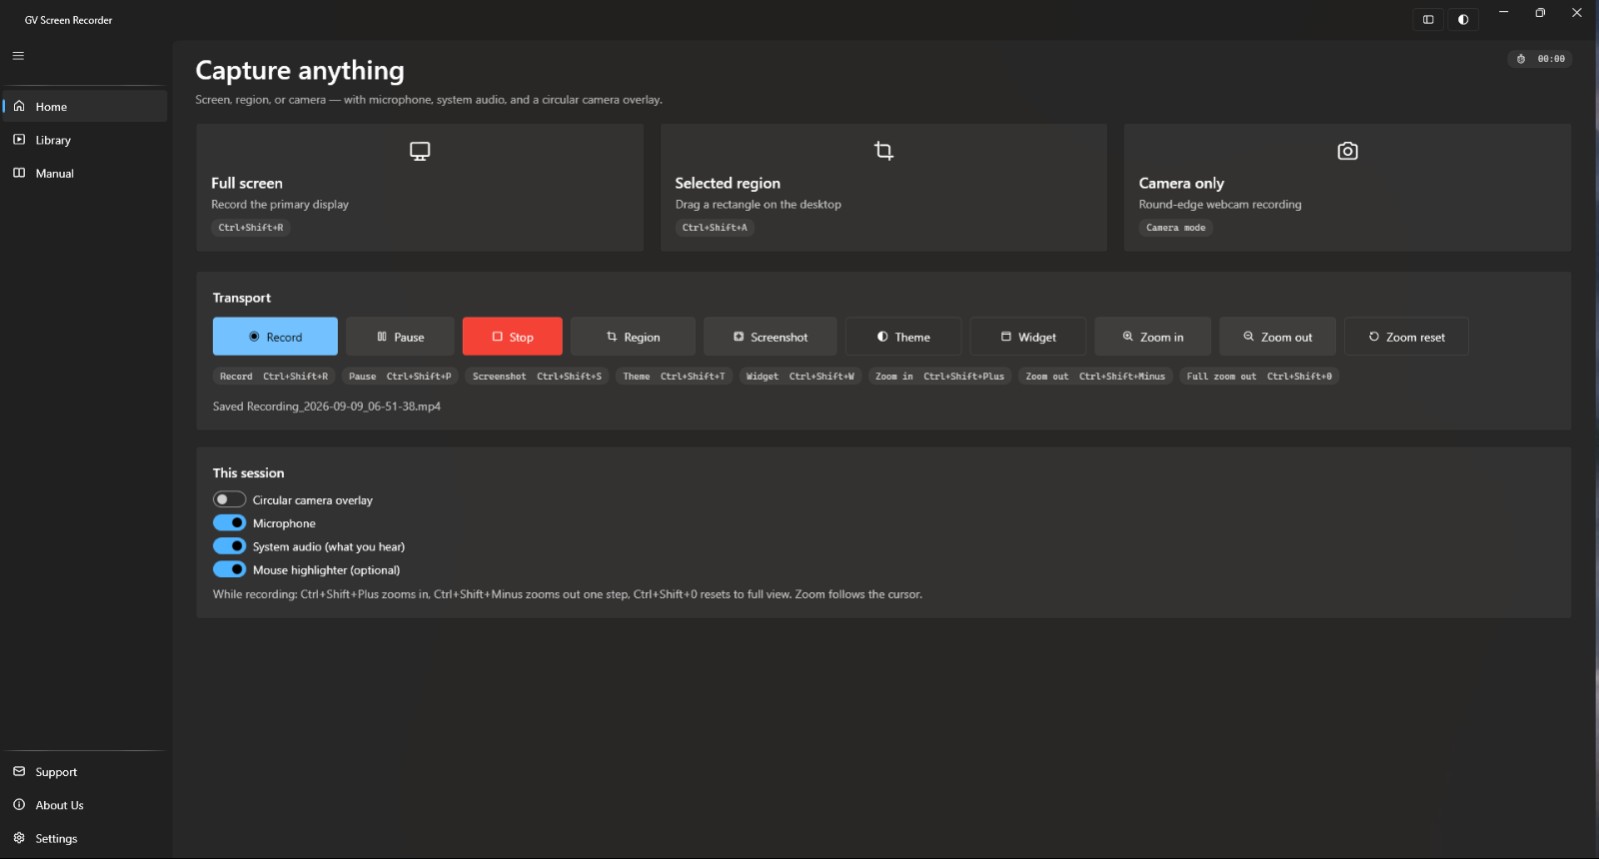Open Settings from the sidebar

[85, 838]
